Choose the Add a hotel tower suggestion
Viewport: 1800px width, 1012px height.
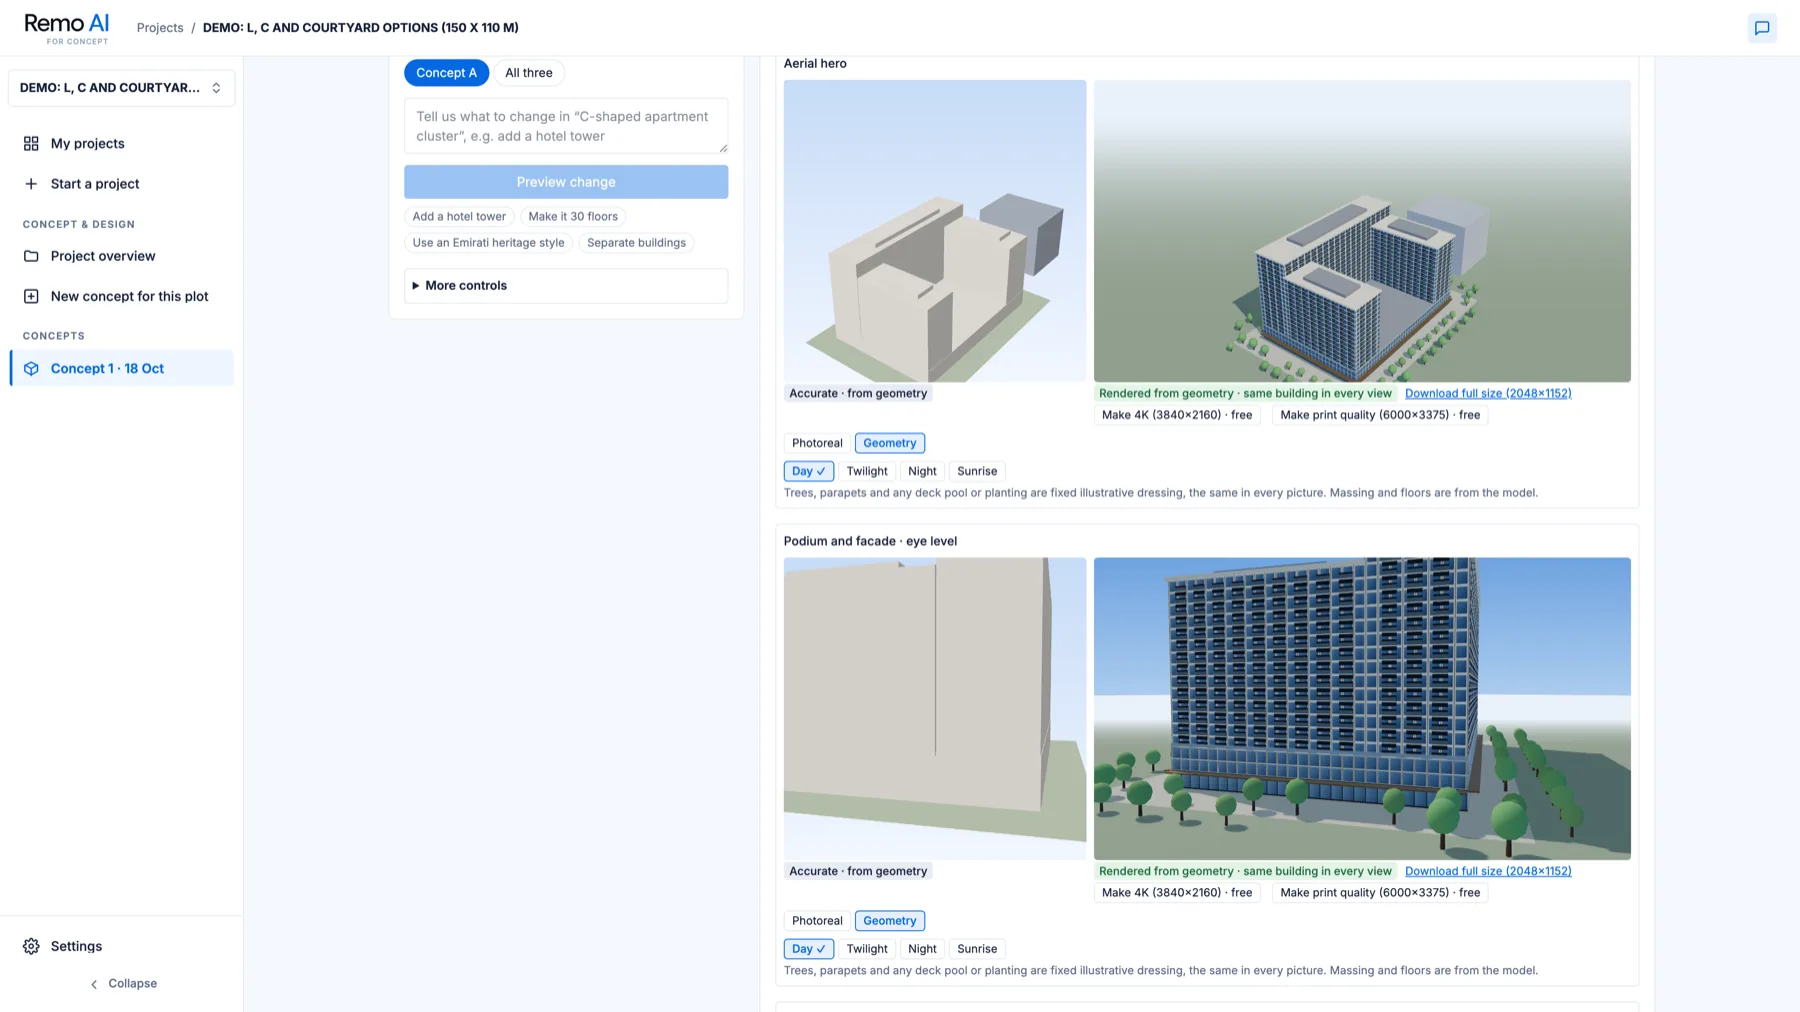[459, 216]
